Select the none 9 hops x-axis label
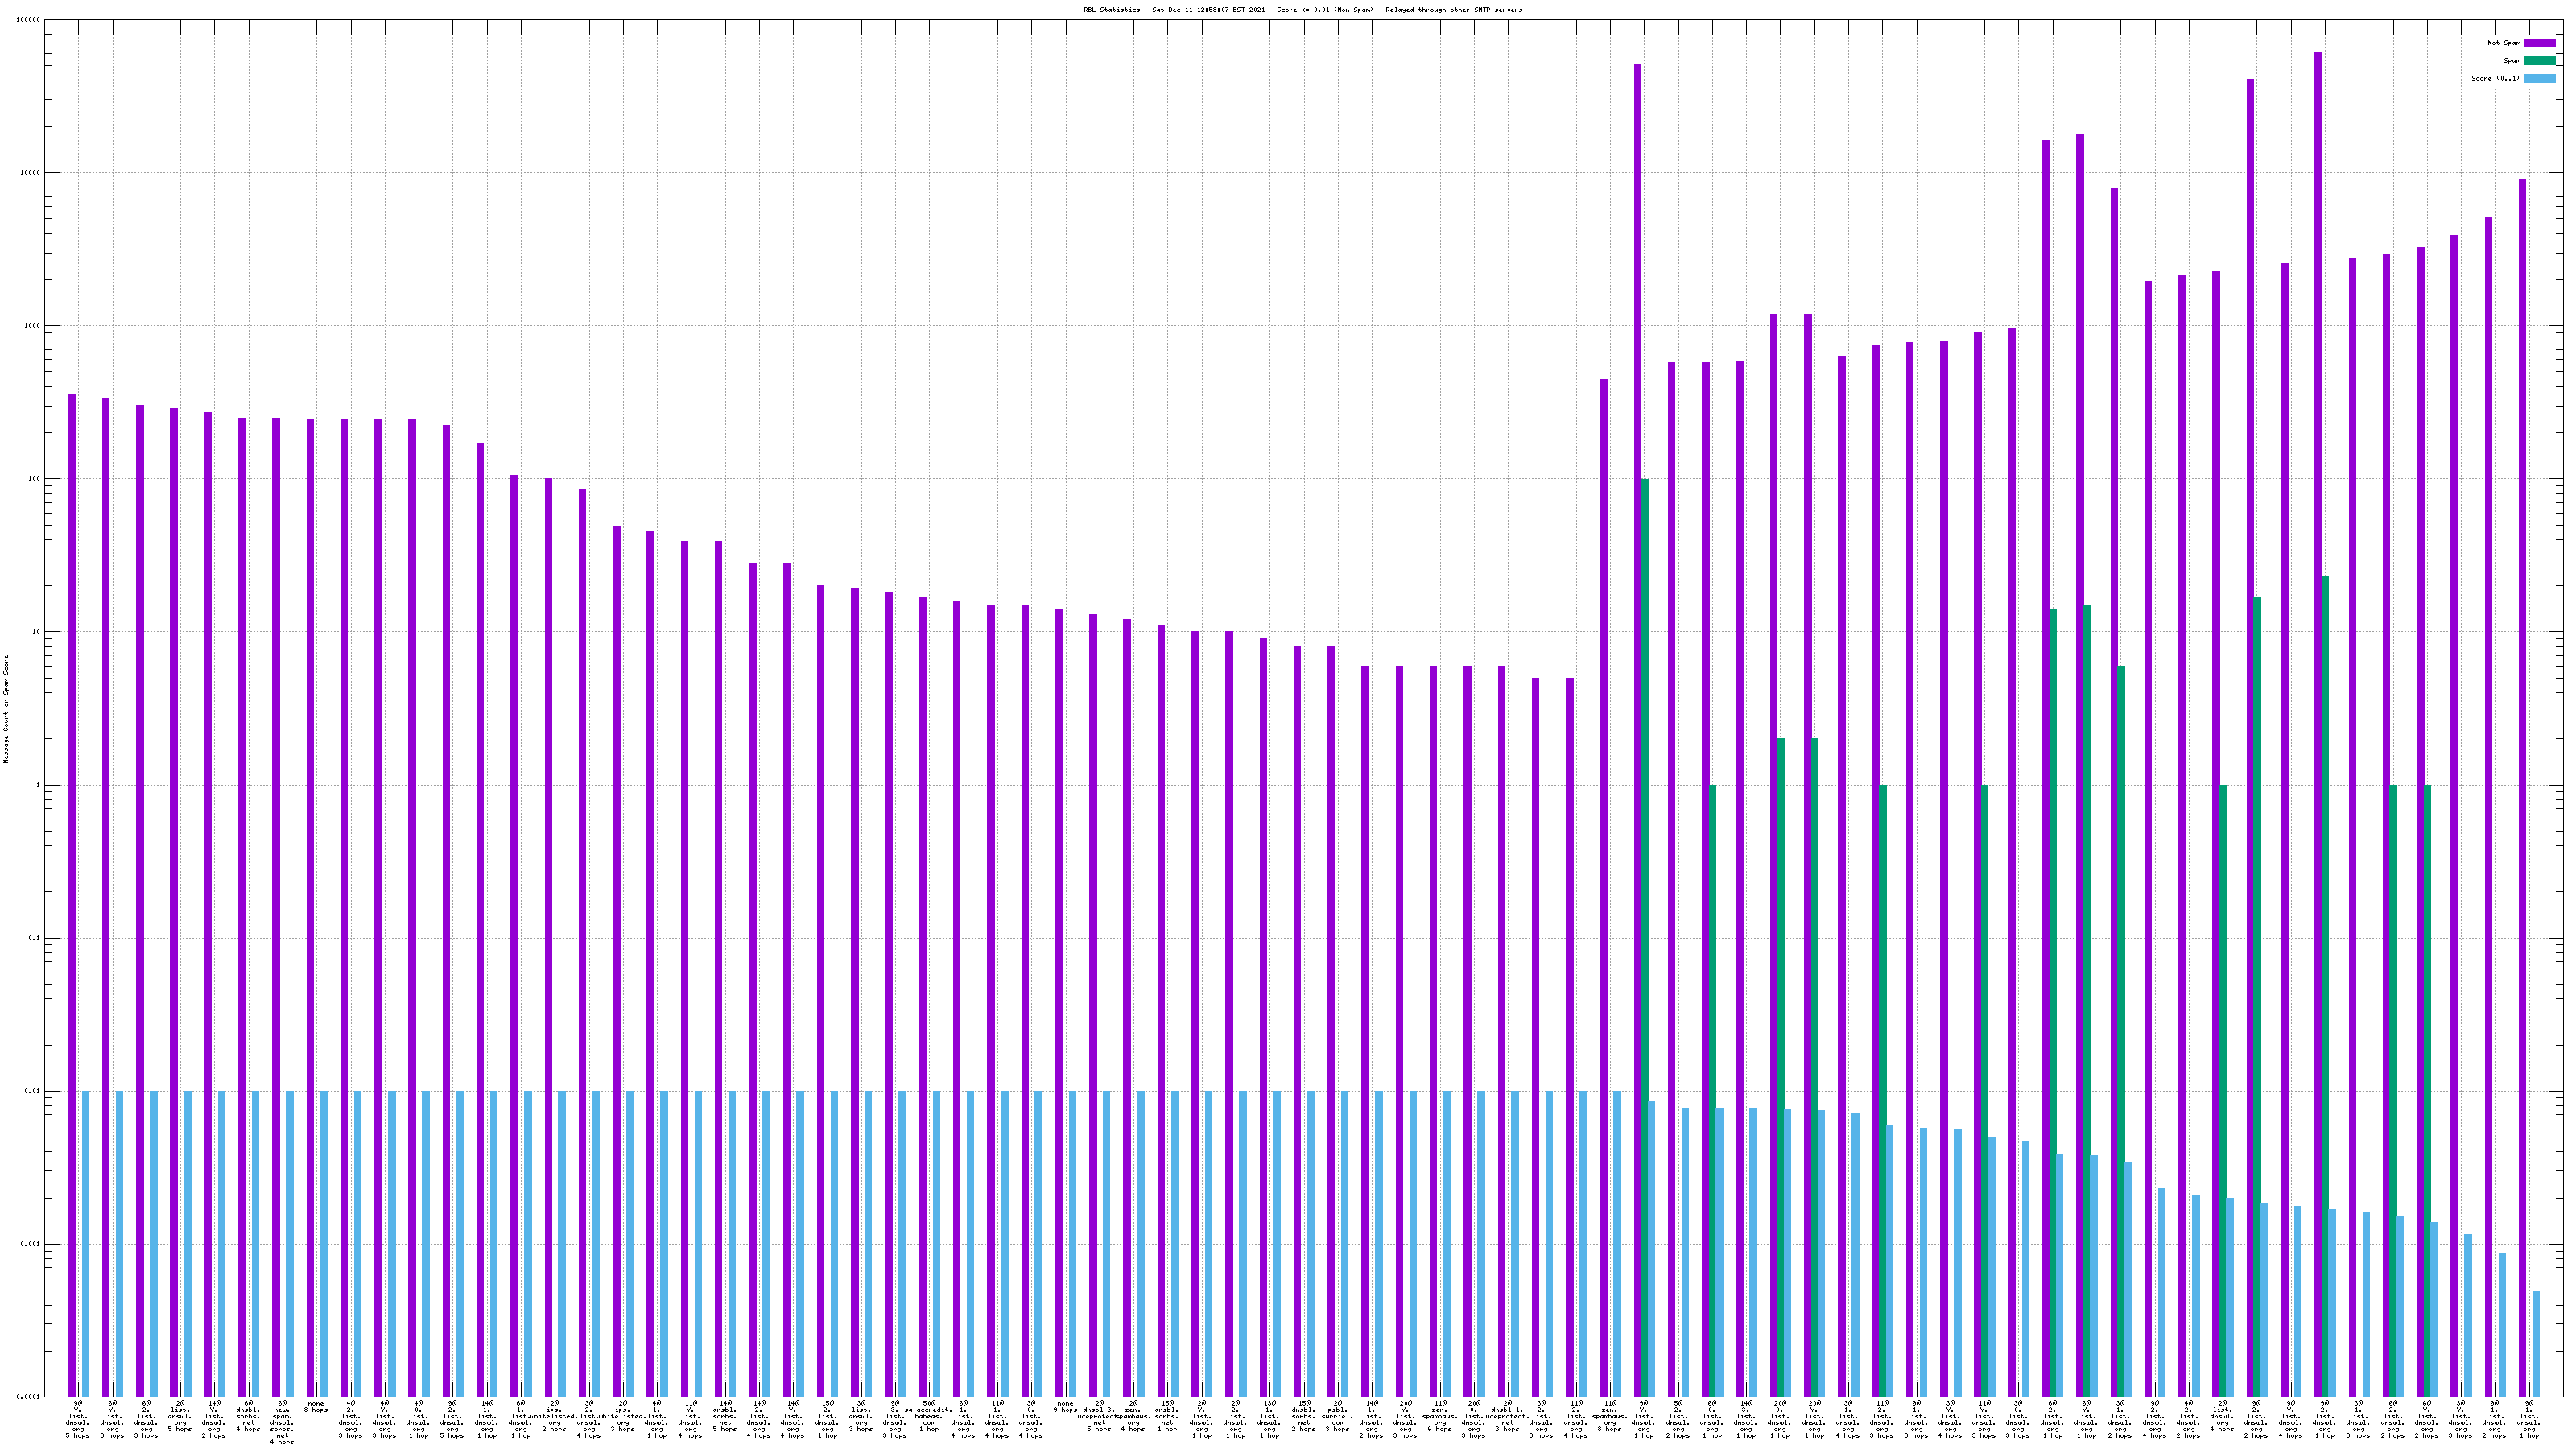This screenshot has width=2576, height=1449. click(x=1065, y=1407)
